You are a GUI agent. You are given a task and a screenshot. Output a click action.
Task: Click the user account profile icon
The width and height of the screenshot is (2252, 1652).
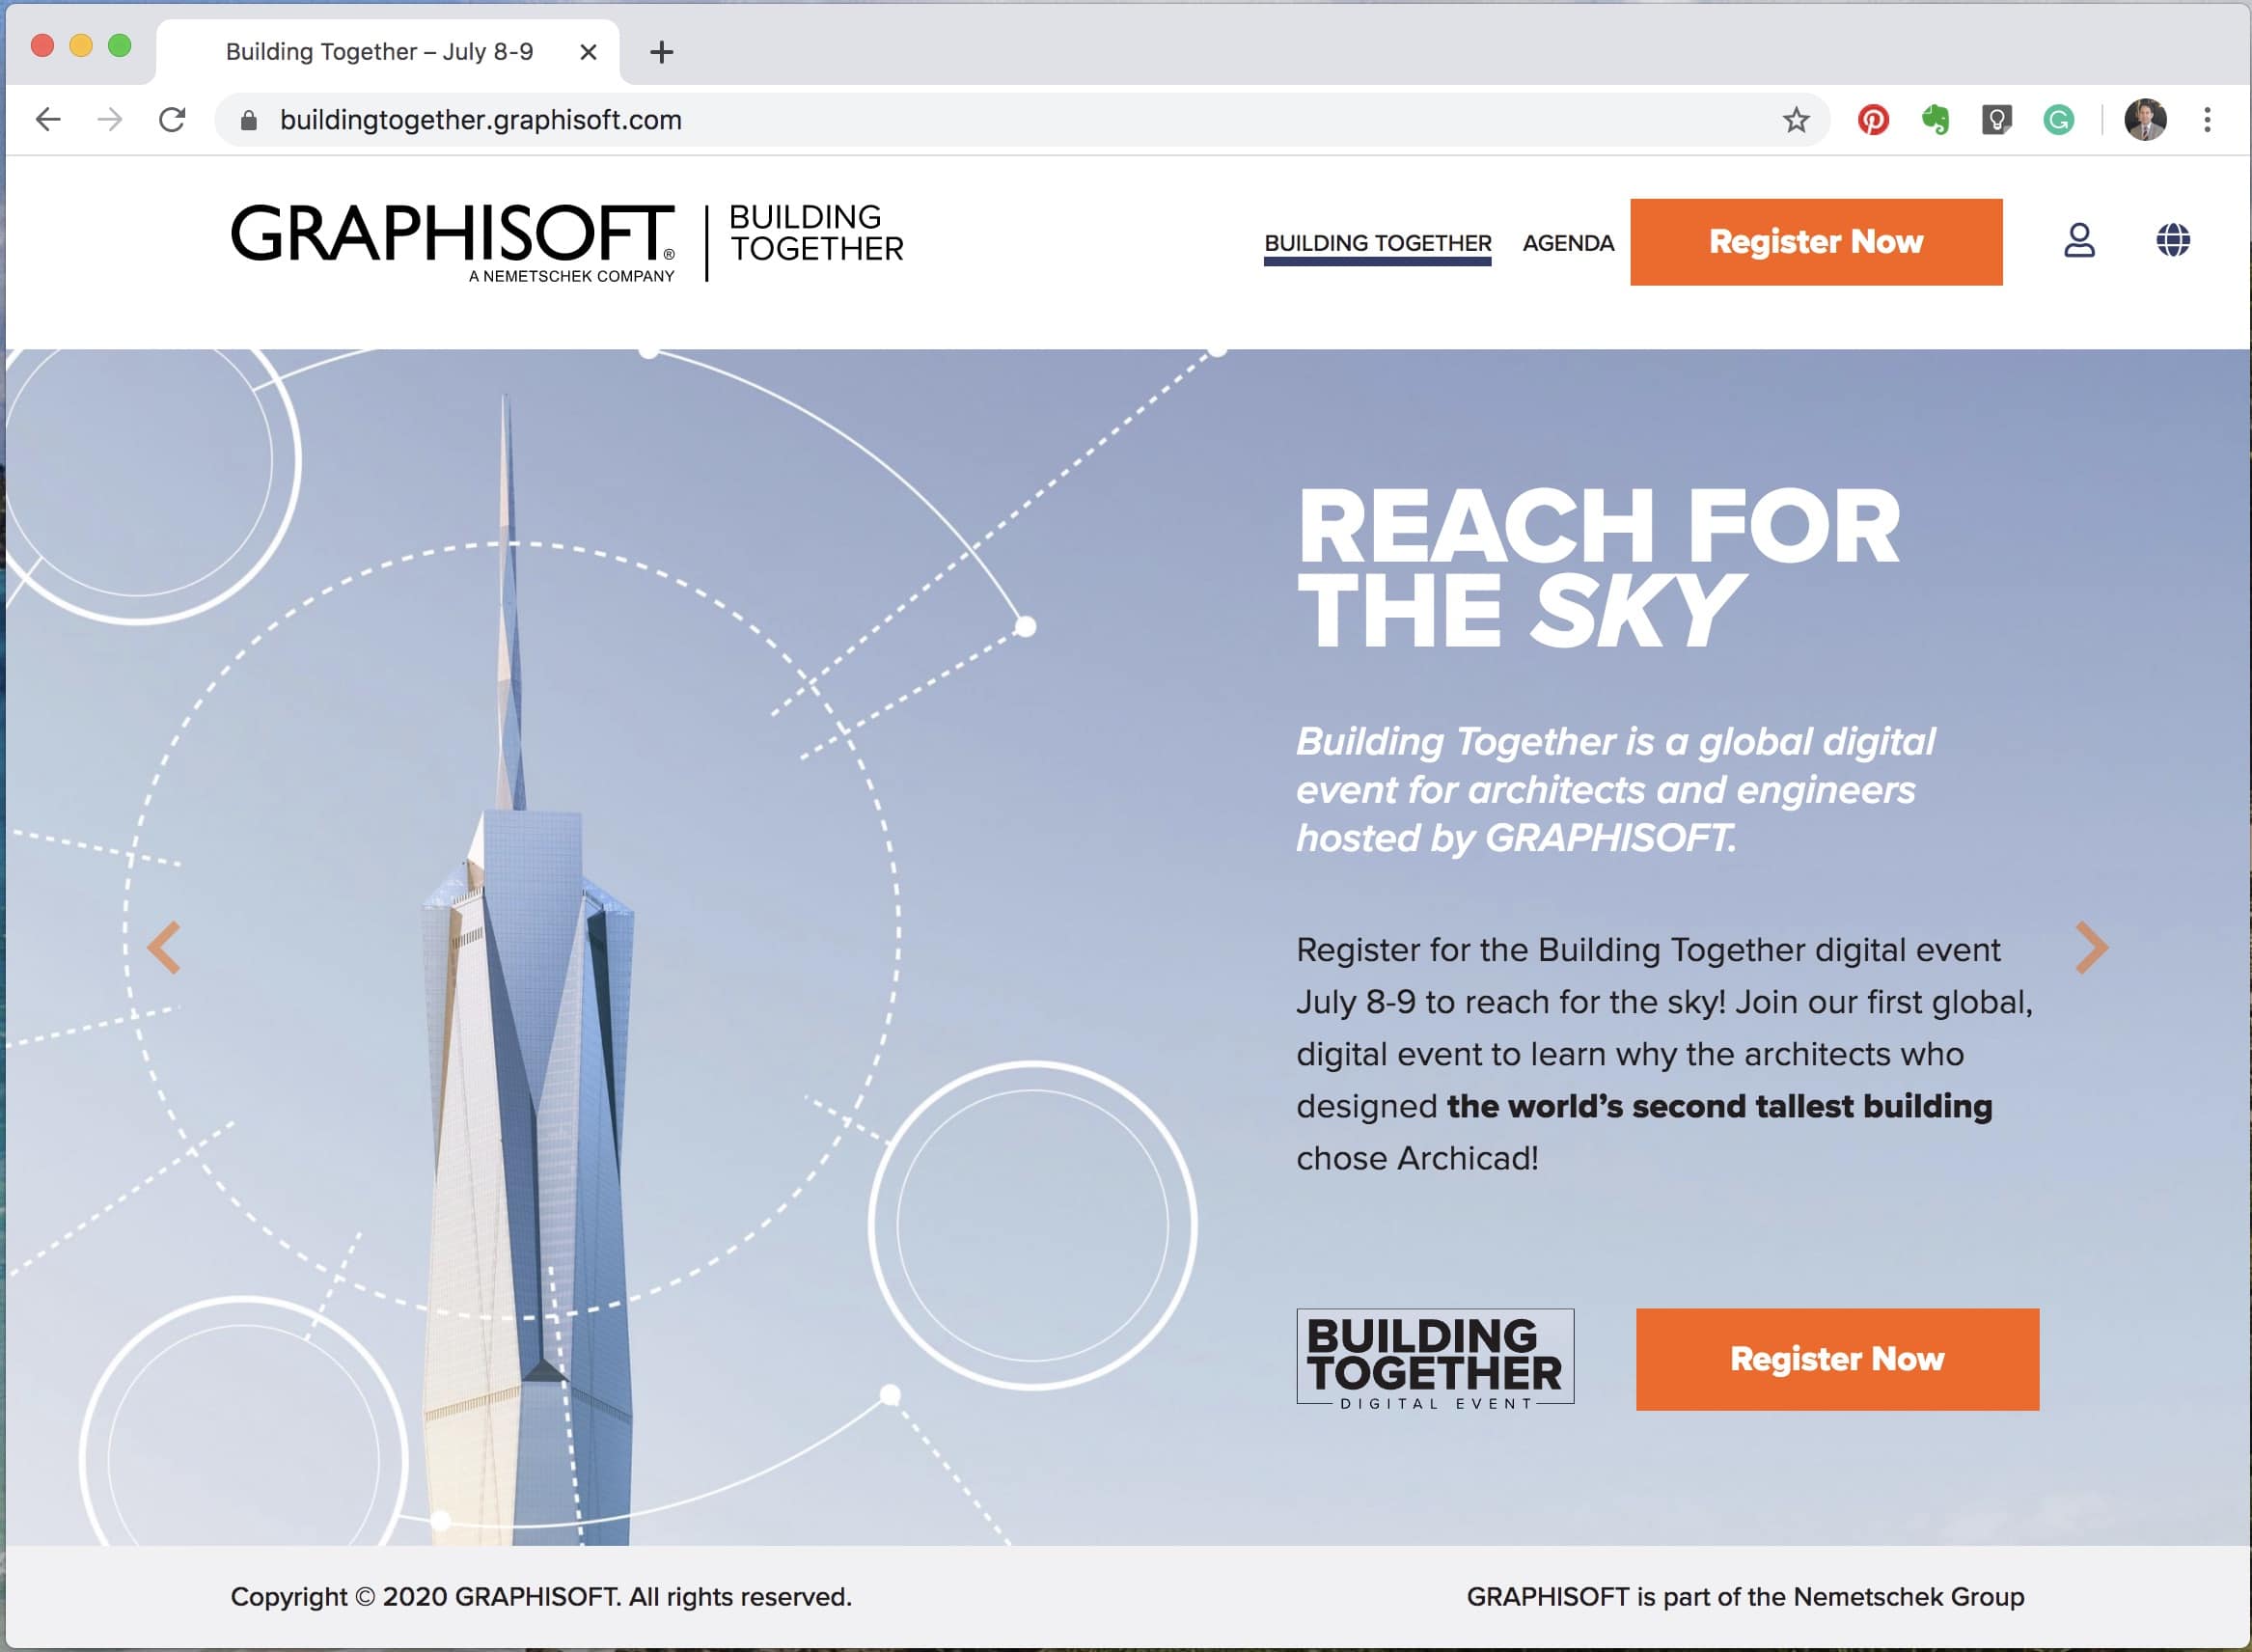click(x=2079, y=240)
